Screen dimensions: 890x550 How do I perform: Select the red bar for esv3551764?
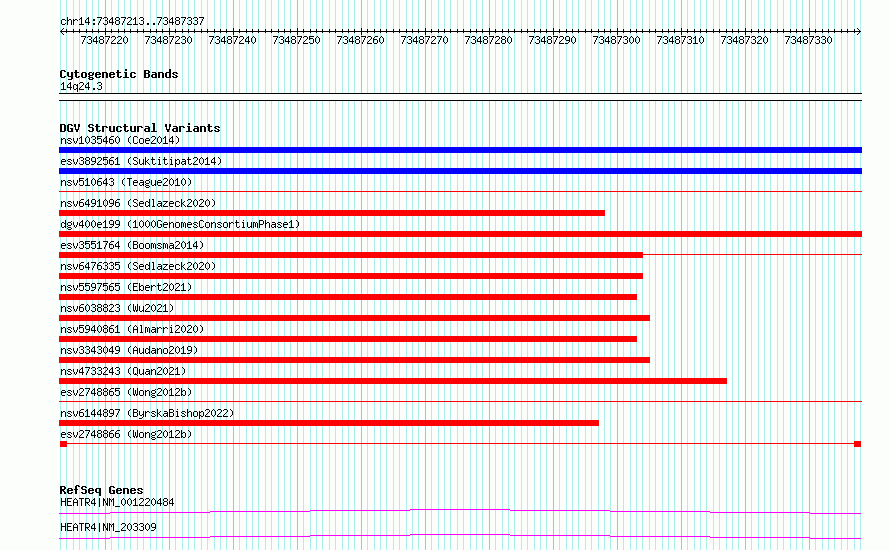351,255
